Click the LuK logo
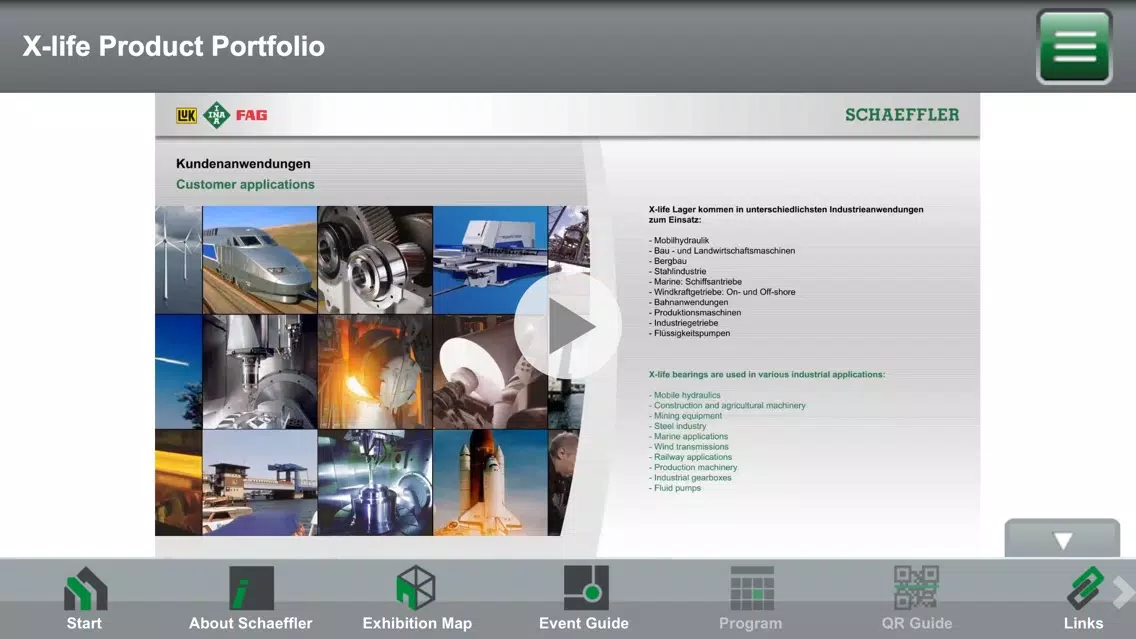 (186, 115)
